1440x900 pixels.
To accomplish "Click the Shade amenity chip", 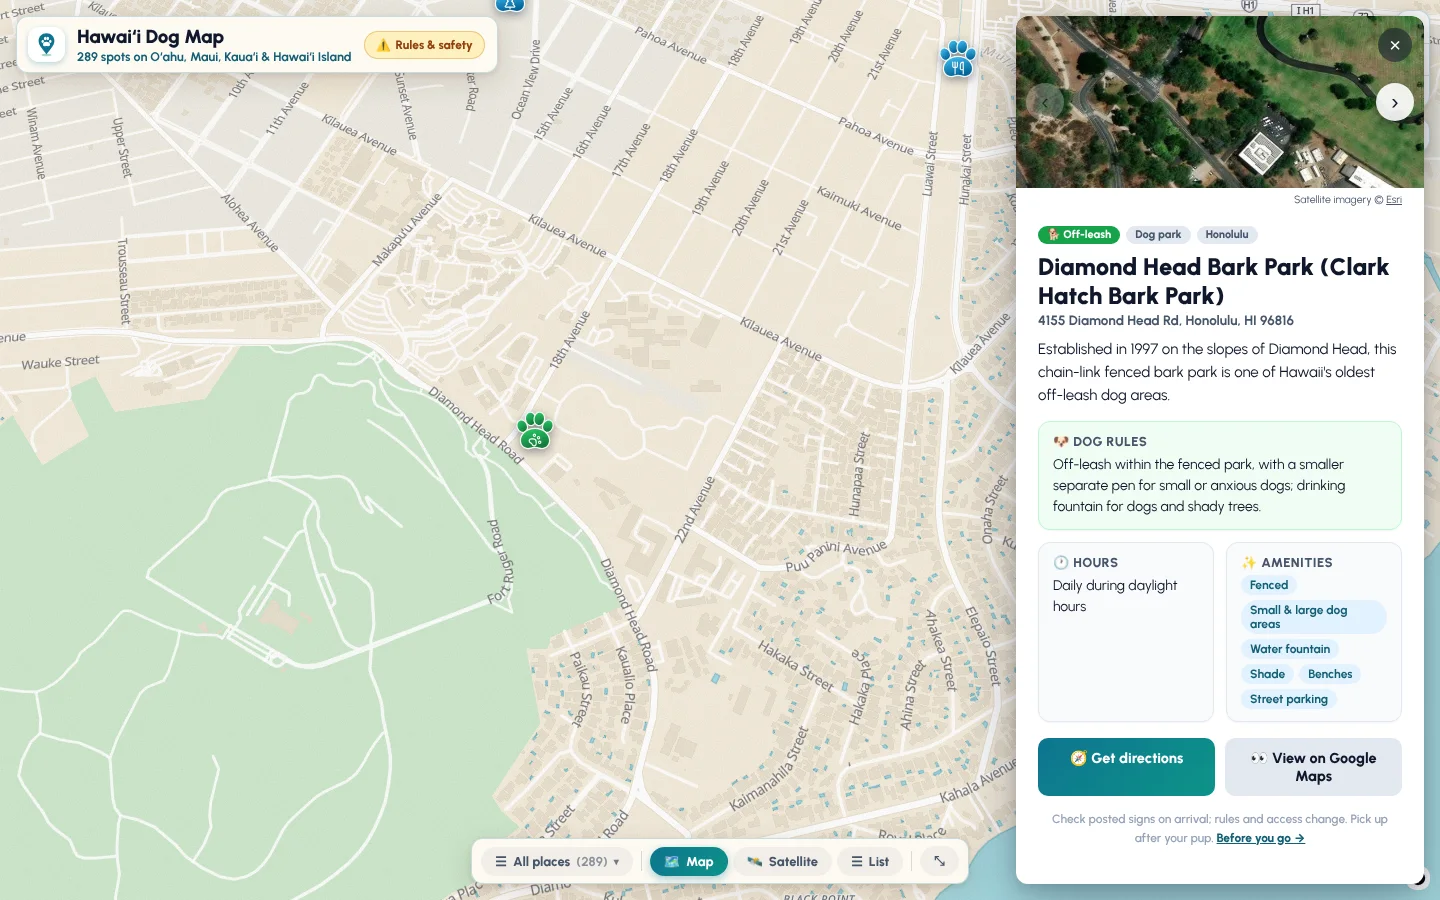I will [x=1267, y=674].
